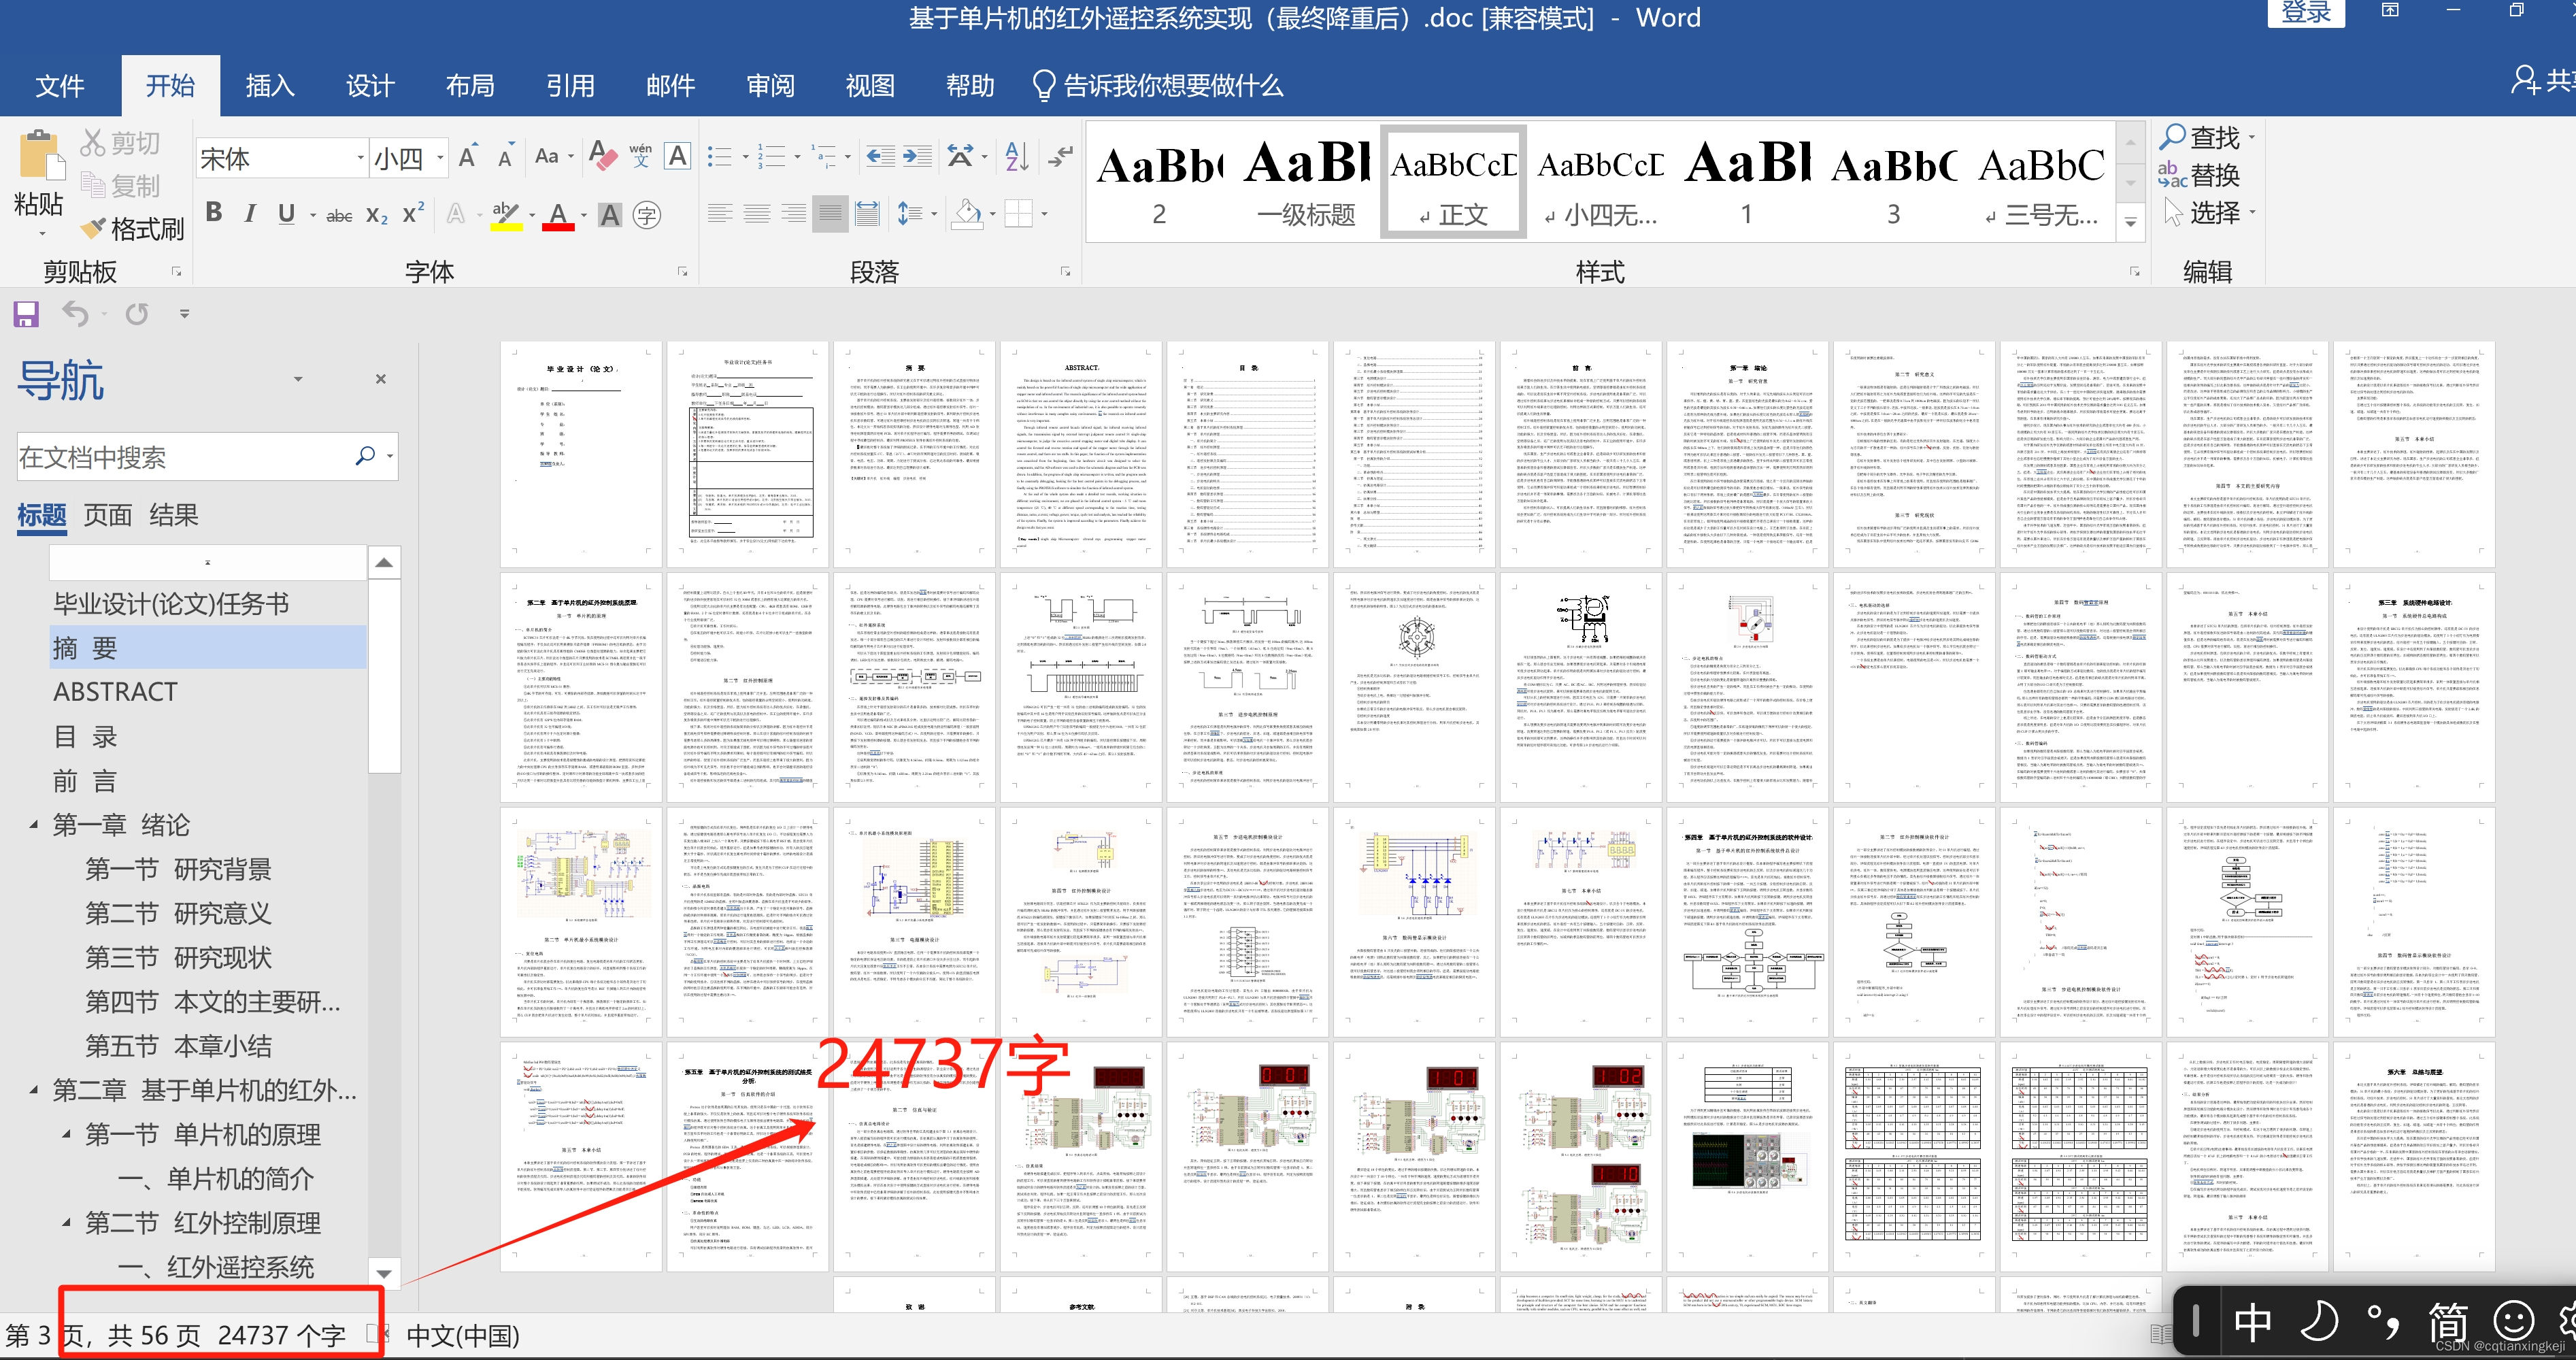This screenshot has height=1360, width=2576.
Task: Open the Change Case (Aa) dropdown
Action: [553, 156]
